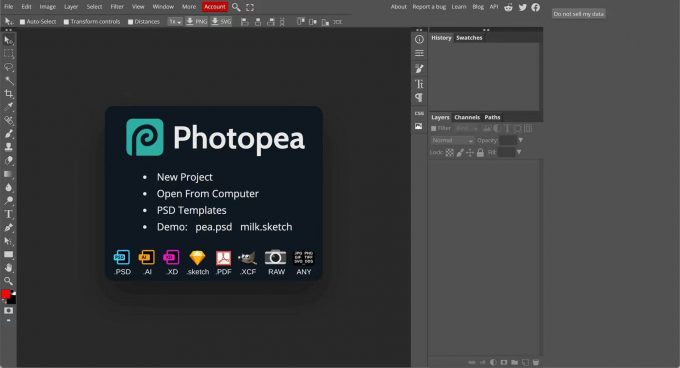Select the Brush tool

(x=8, y=134)
